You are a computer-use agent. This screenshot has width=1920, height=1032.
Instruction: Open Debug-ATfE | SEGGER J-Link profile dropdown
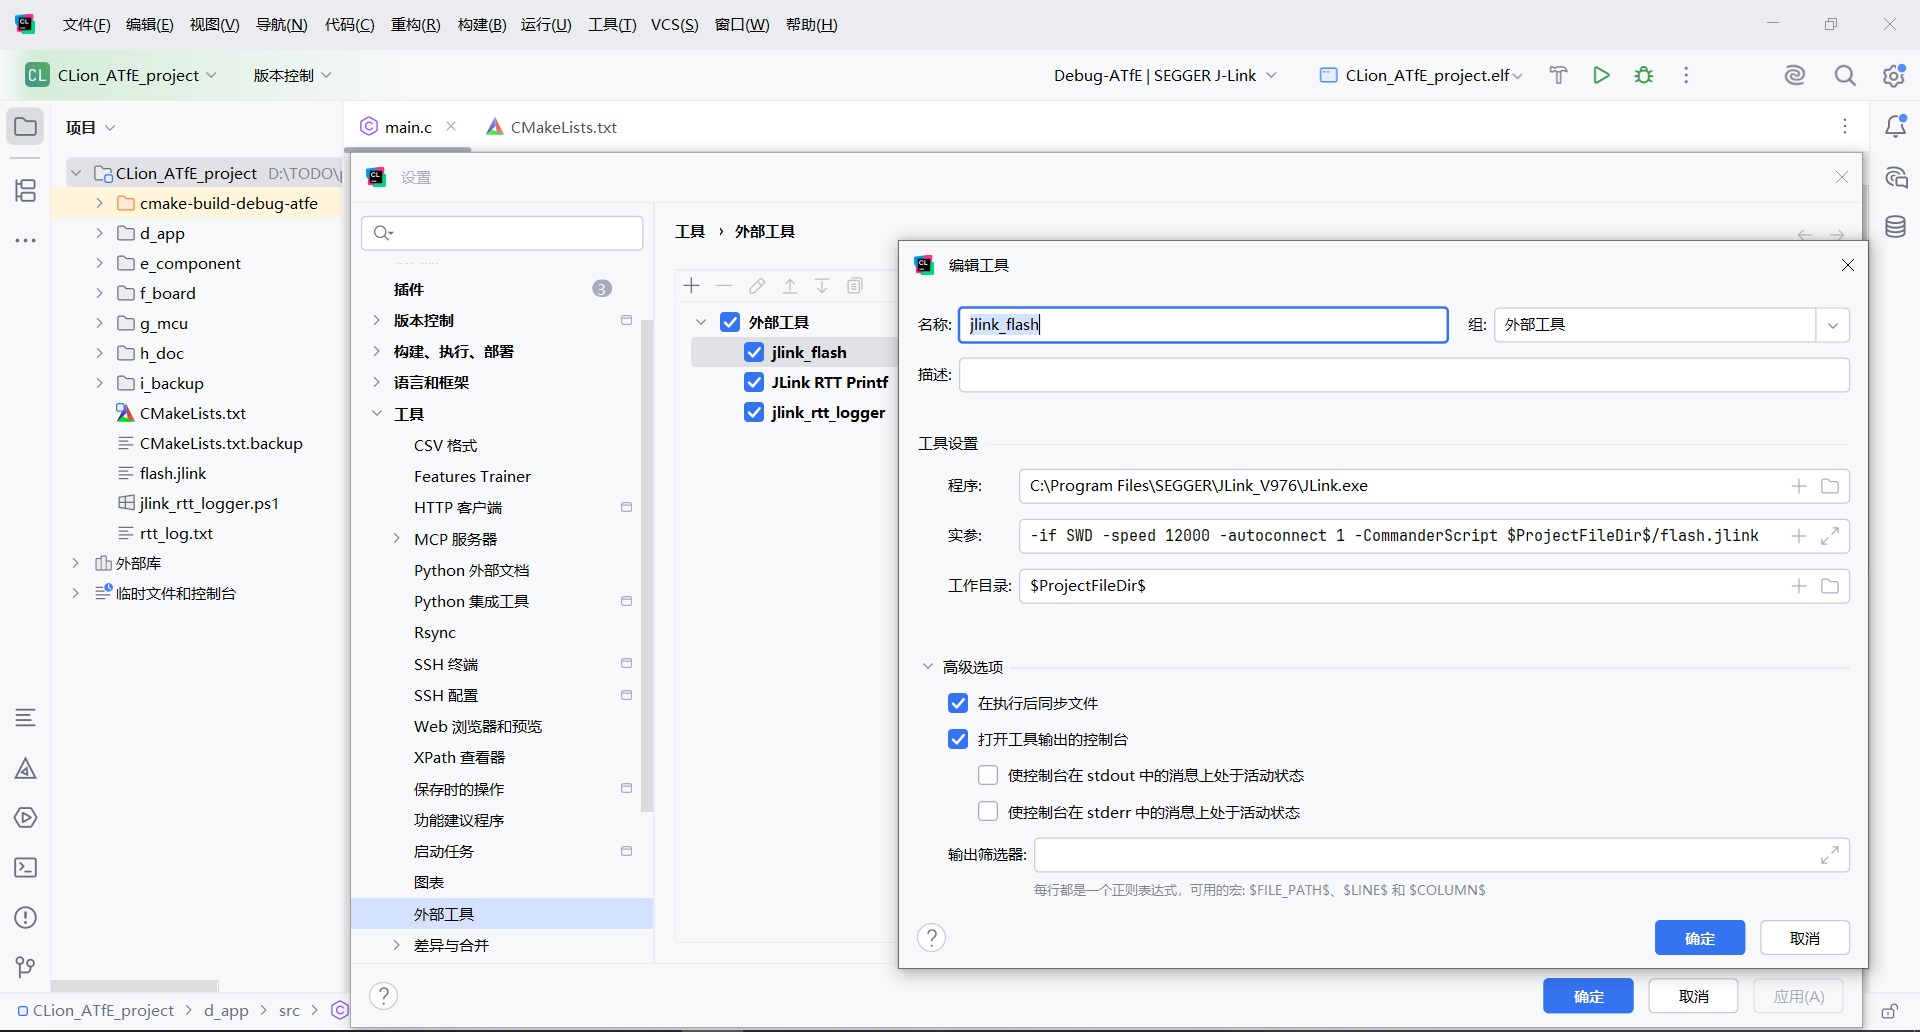coord(1165,75)
